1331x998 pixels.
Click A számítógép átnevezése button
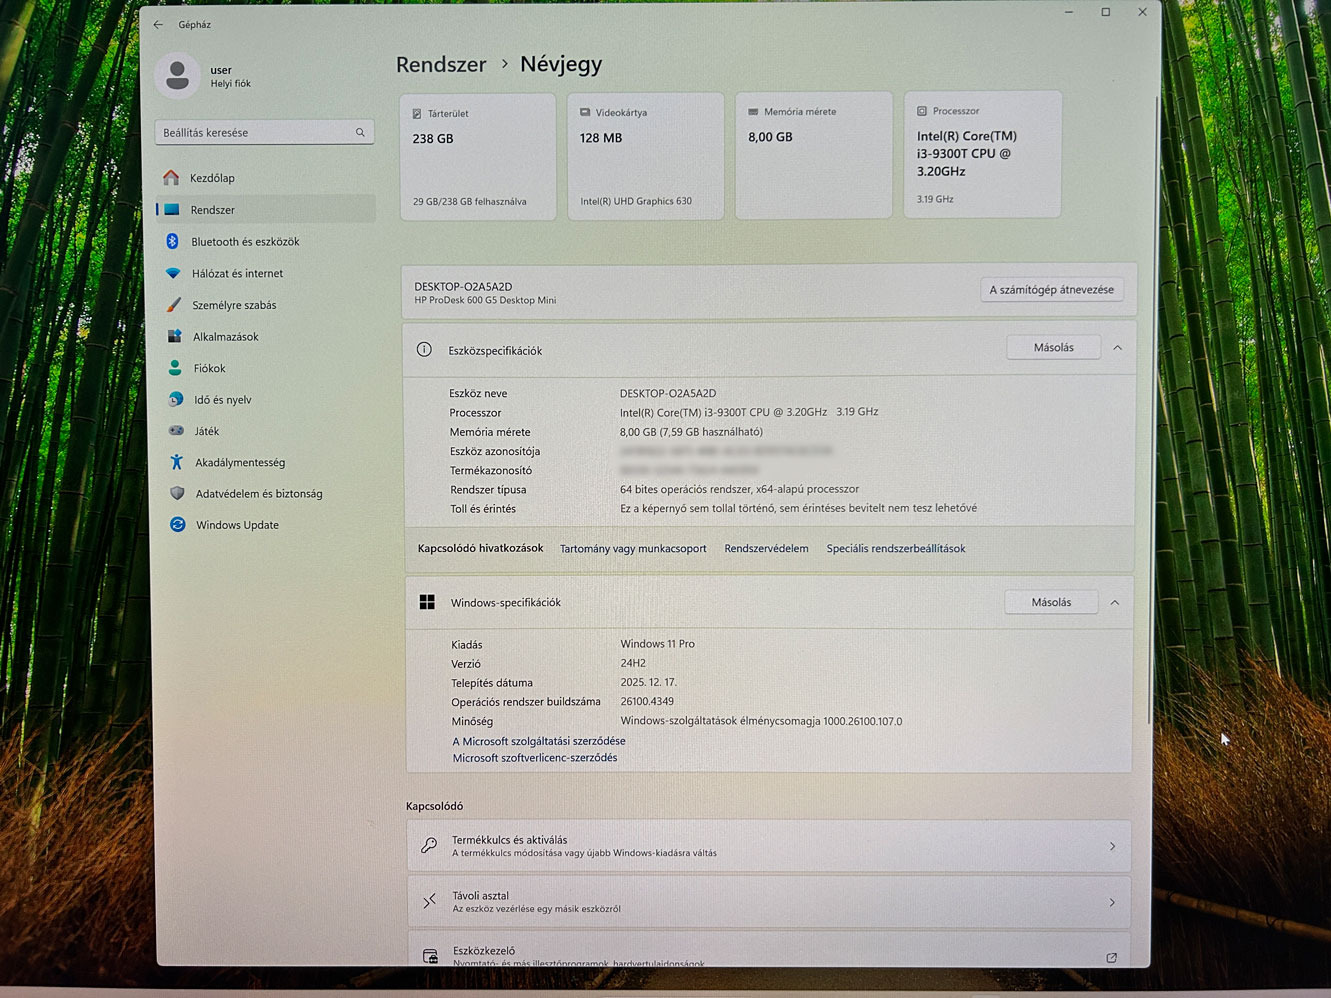tap(1051, 289)
